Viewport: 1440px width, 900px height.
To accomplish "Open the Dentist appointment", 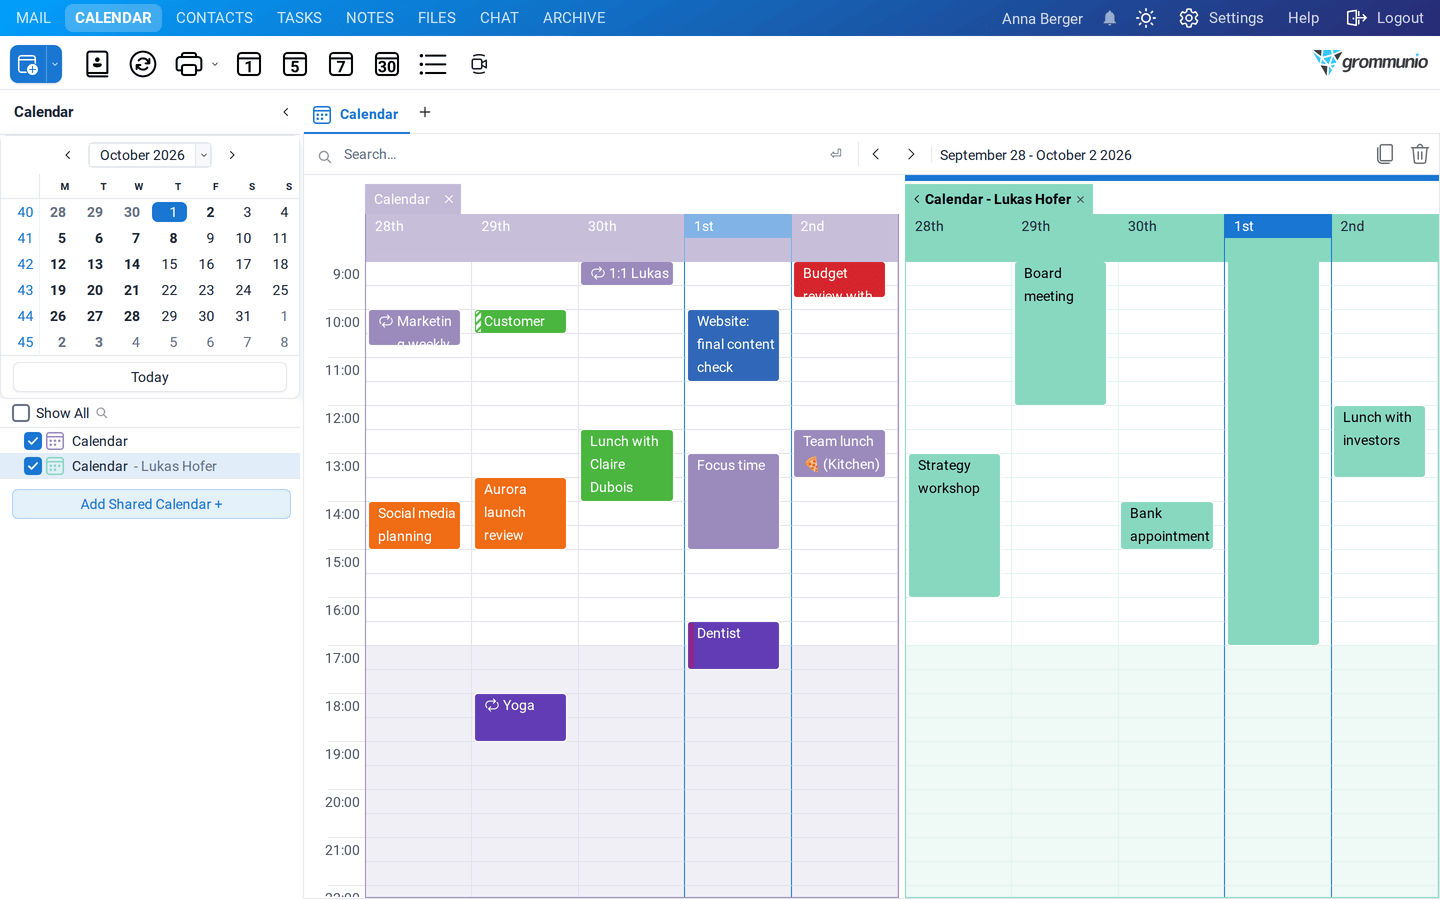I will tap(733, 645).
